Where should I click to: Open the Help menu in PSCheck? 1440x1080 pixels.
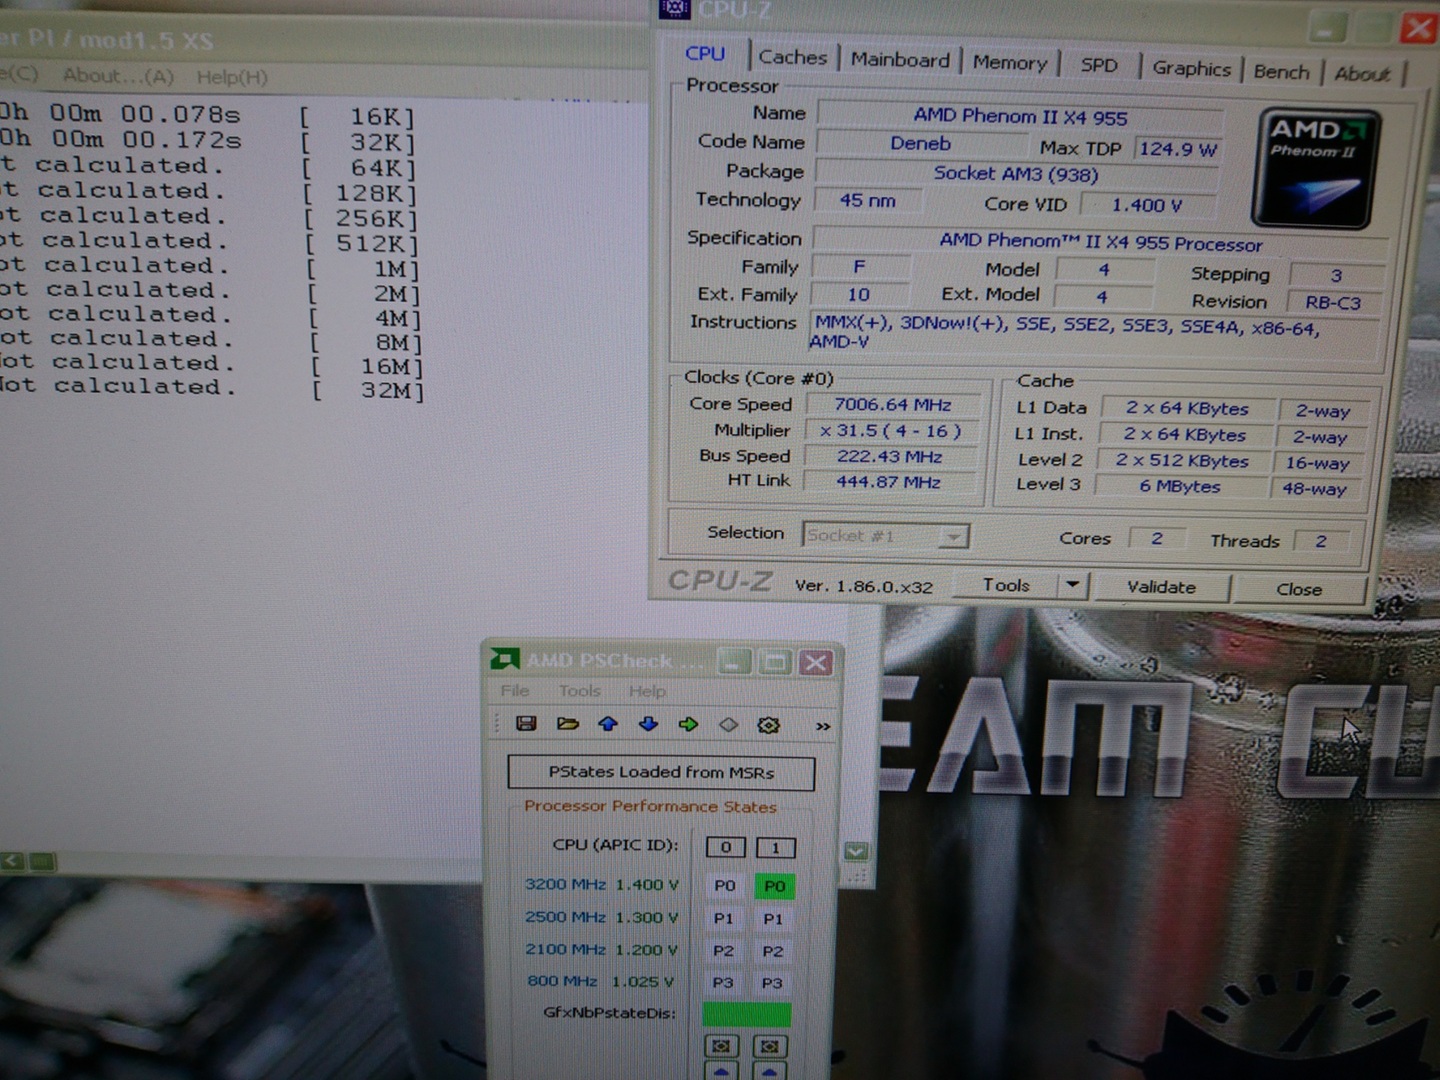[647, 691]
